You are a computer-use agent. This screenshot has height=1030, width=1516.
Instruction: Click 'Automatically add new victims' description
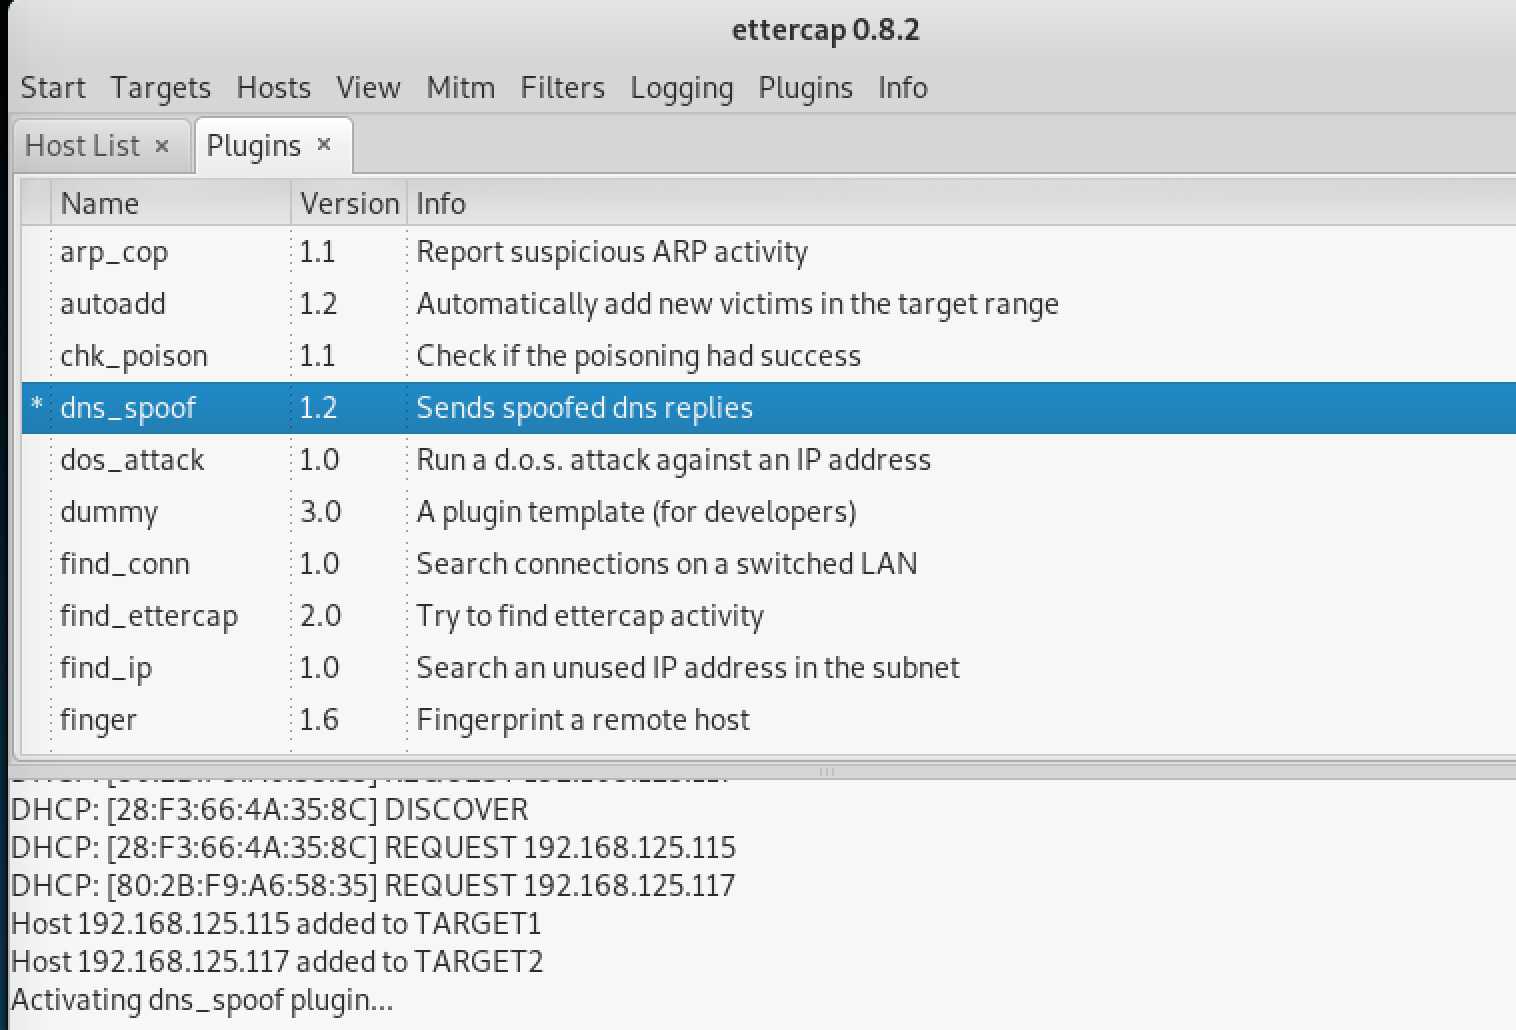click(x=737, y=304)
